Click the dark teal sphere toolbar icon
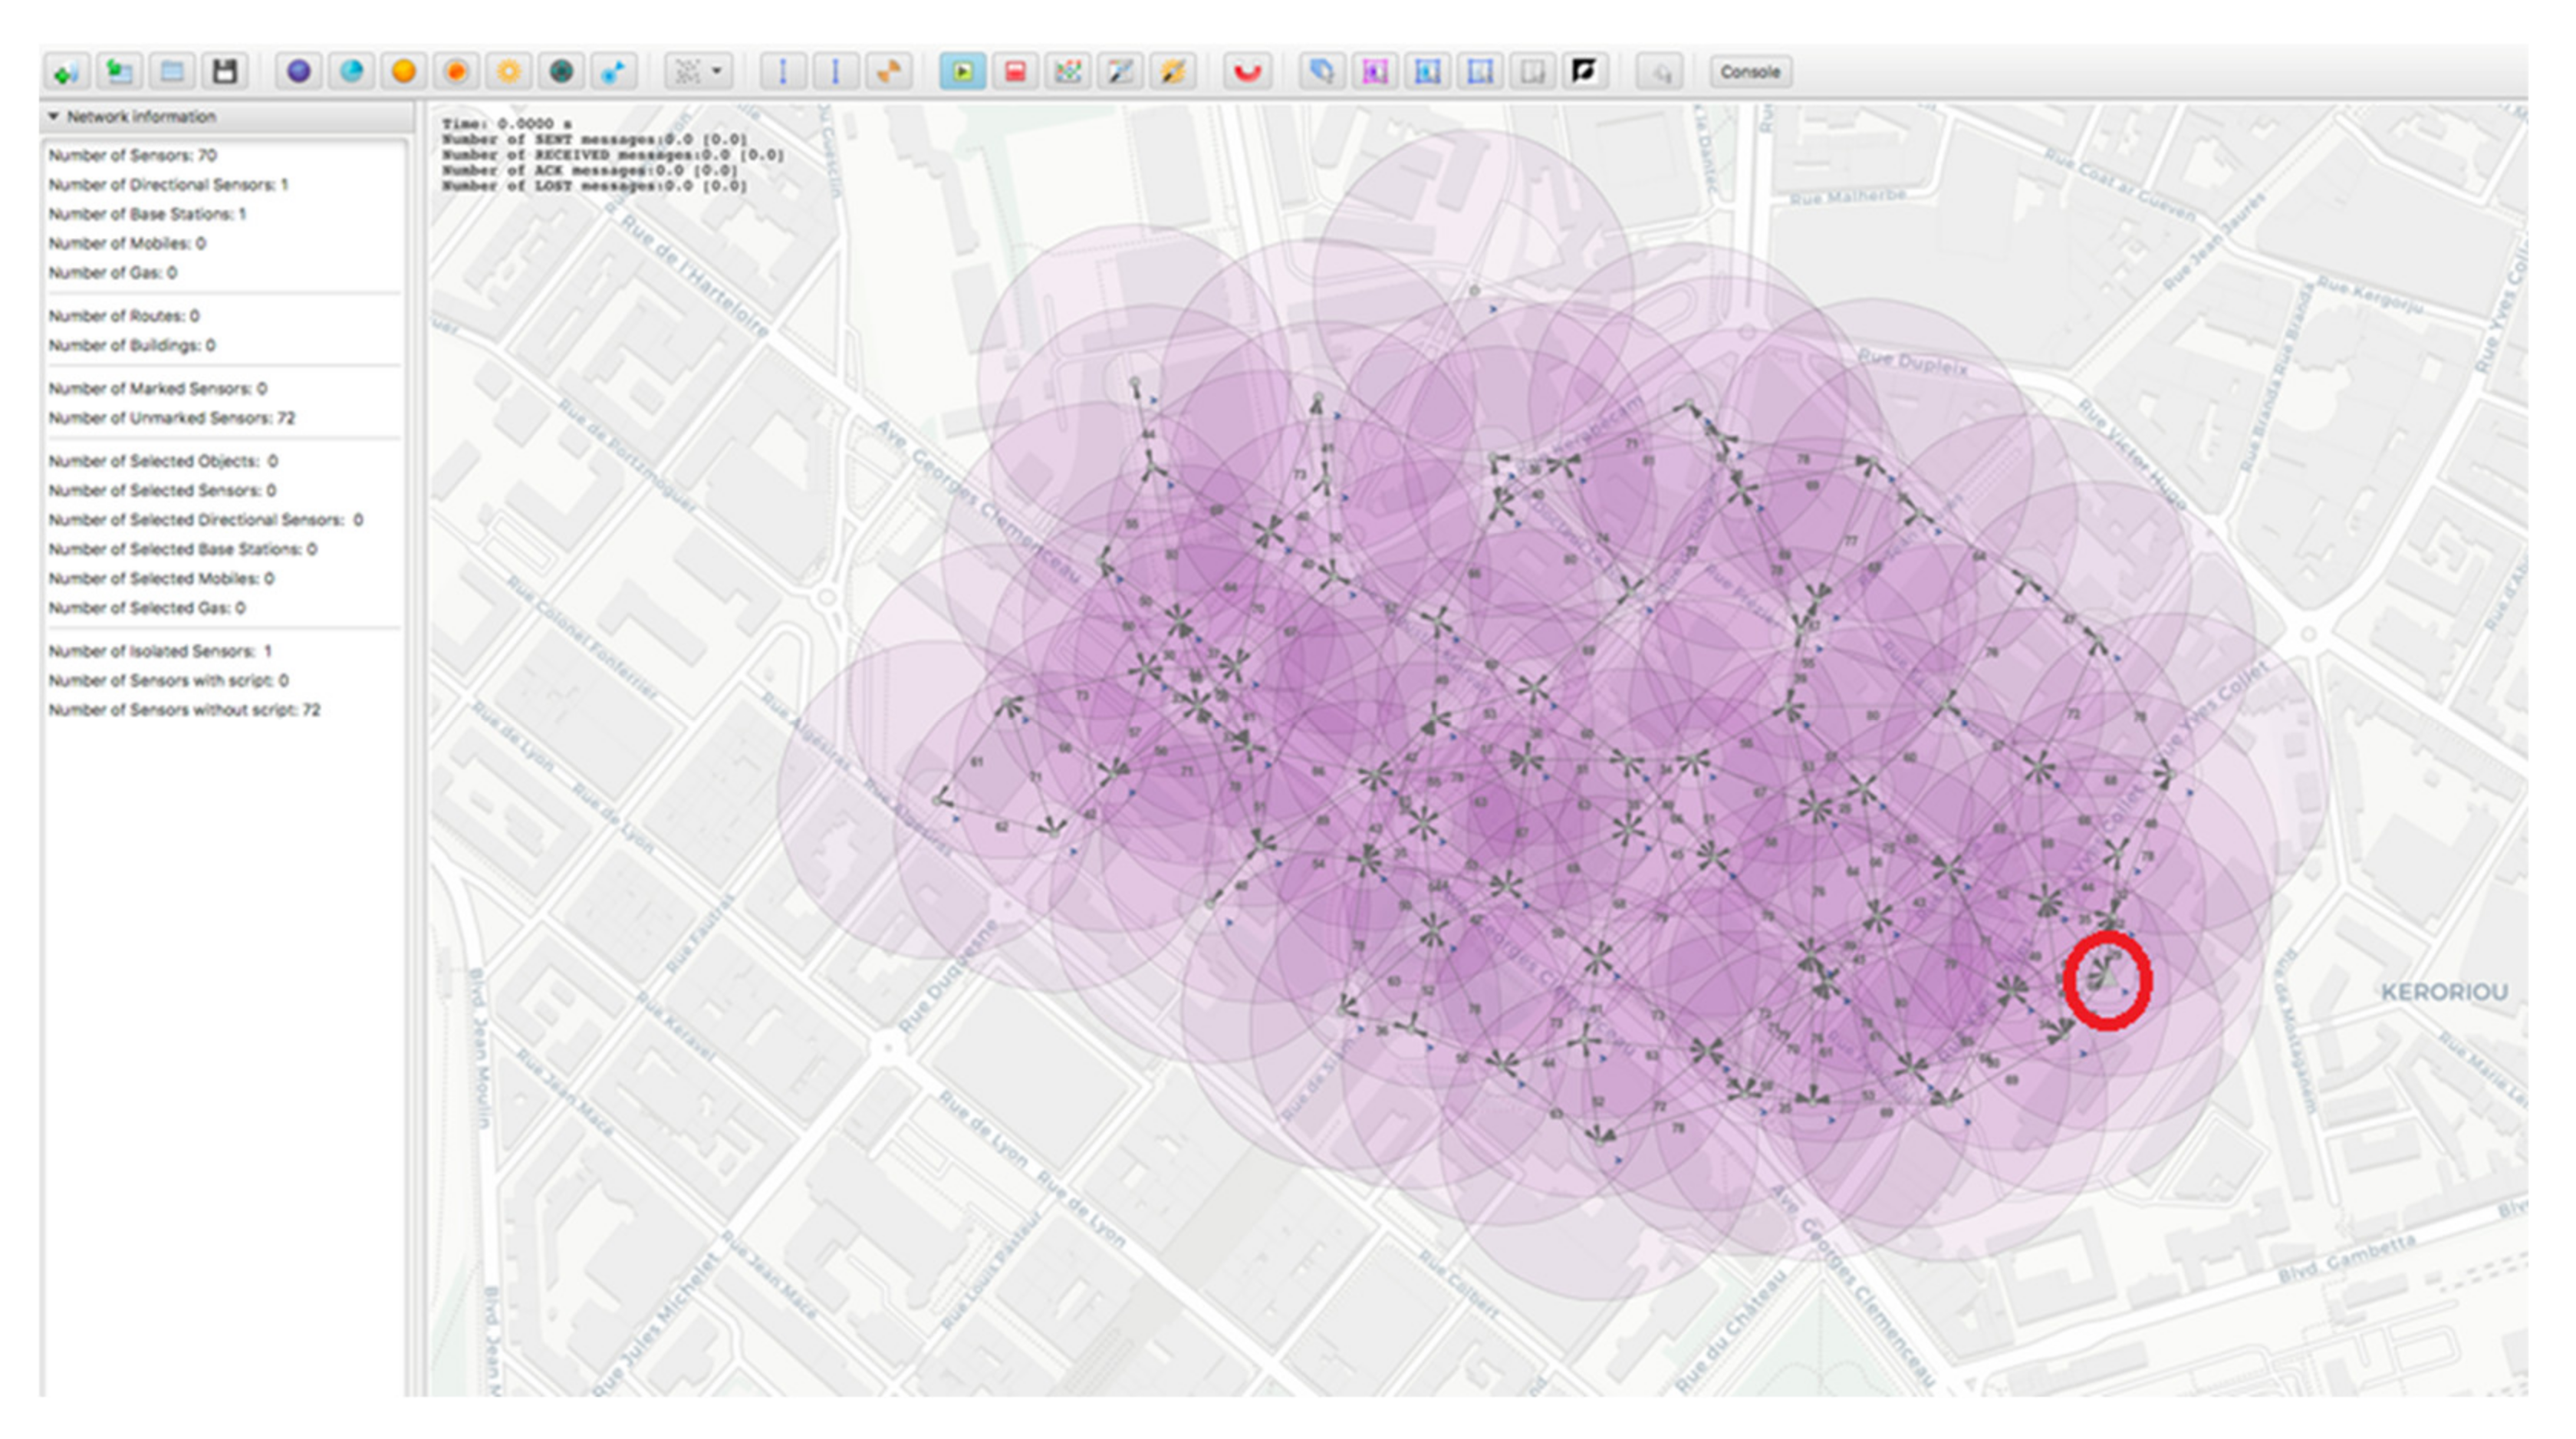Image resolution: width=2576 pixels, height=1439 pixels. [561, 72]
